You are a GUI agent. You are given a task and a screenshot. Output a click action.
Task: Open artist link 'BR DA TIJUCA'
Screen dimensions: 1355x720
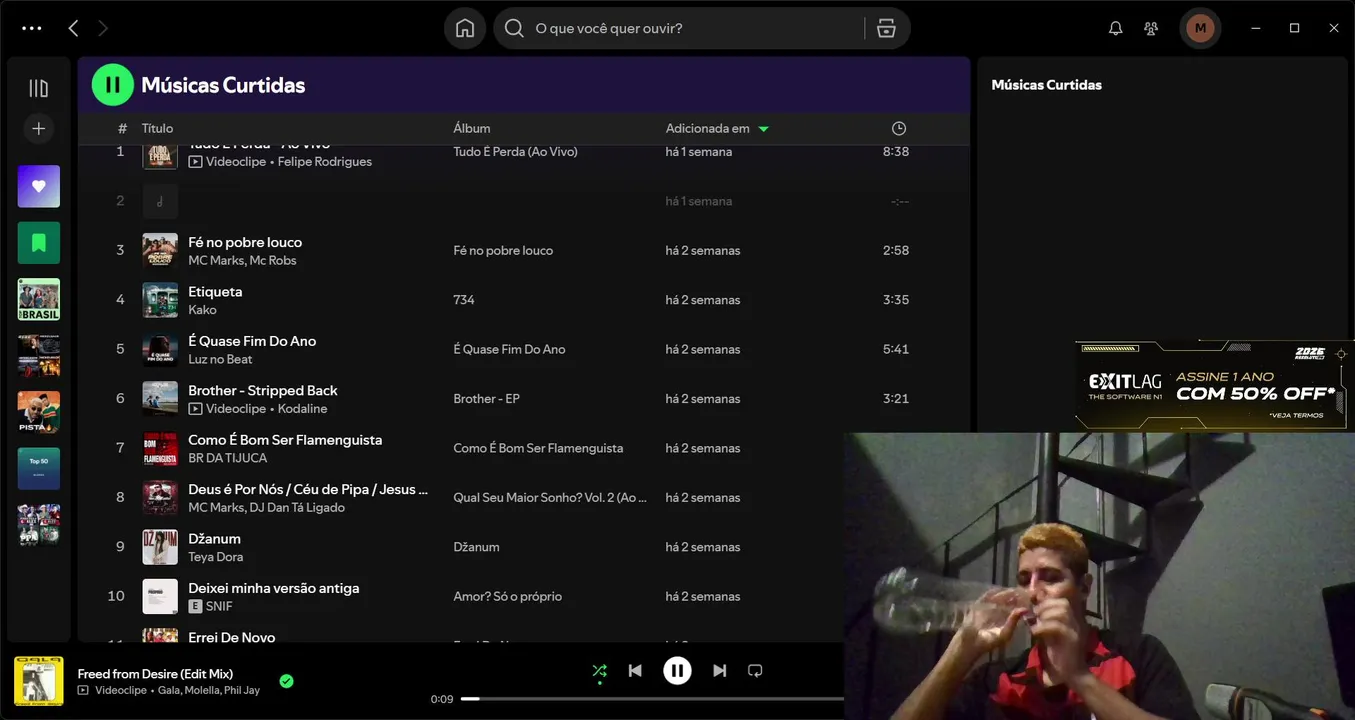click(228, 458)
